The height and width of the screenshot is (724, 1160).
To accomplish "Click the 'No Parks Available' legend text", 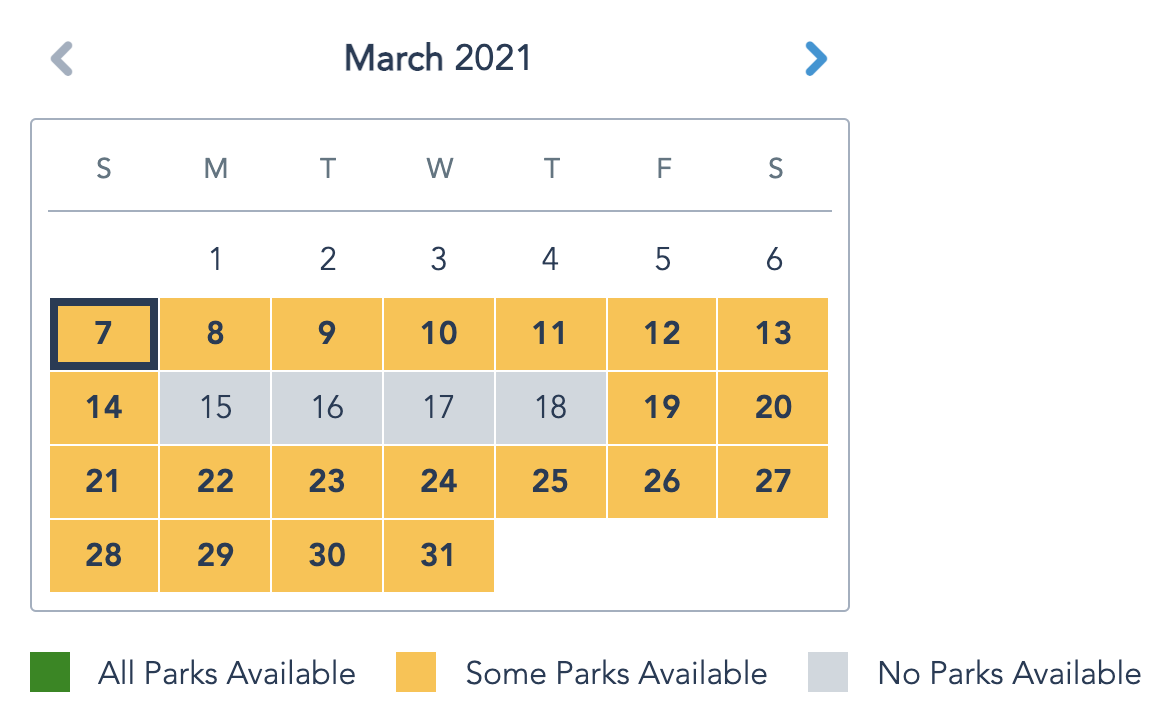I will click(1008, 673).
